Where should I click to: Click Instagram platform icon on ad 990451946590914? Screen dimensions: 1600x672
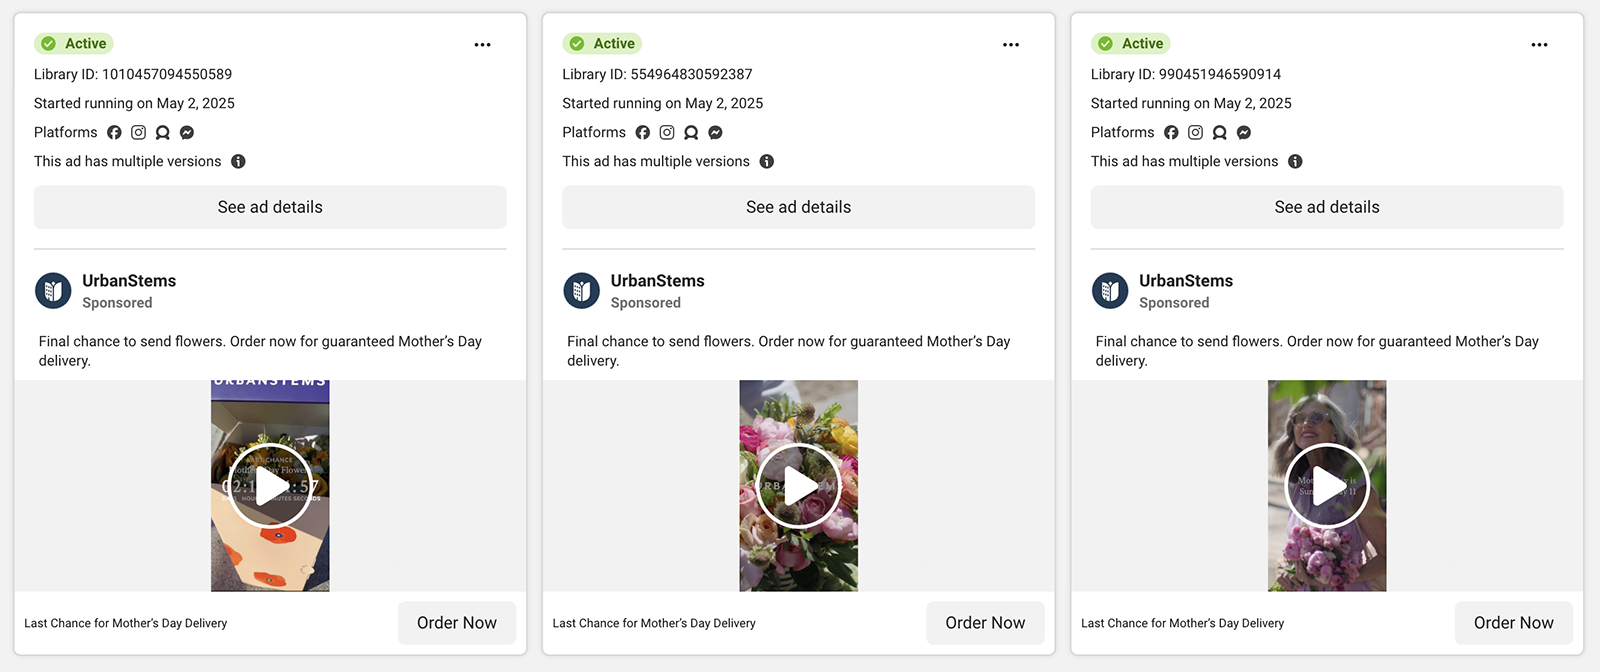tap(1195, 132)
